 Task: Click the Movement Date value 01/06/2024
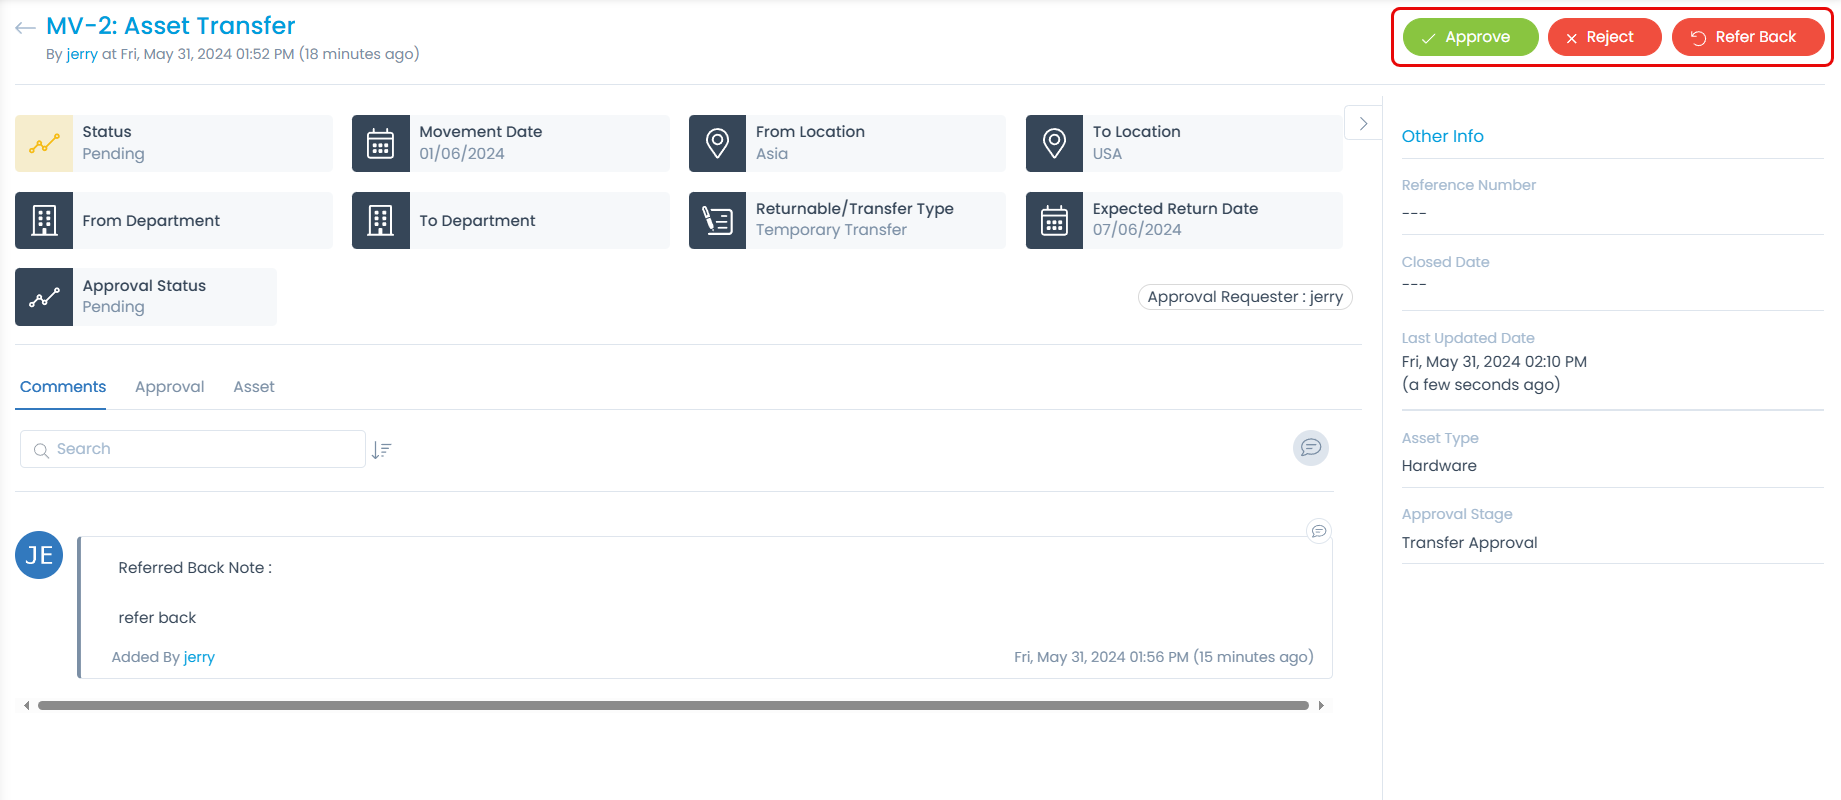click(x=462, y=154)
